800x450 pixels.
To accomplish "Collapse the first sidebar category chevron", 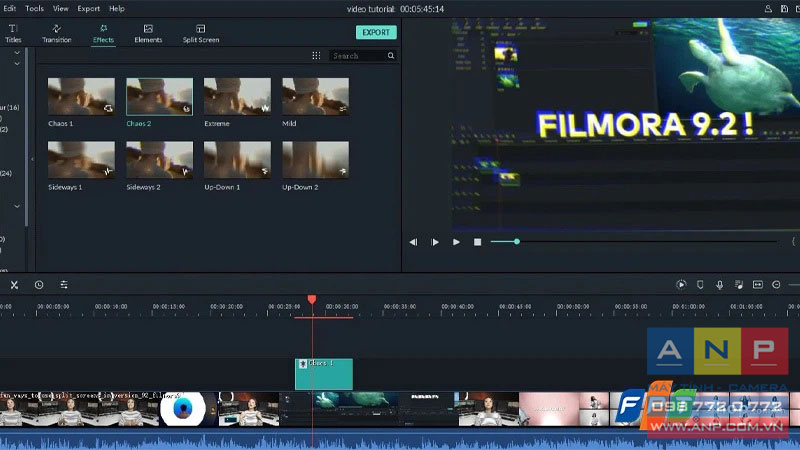I will tap(17, 53).
